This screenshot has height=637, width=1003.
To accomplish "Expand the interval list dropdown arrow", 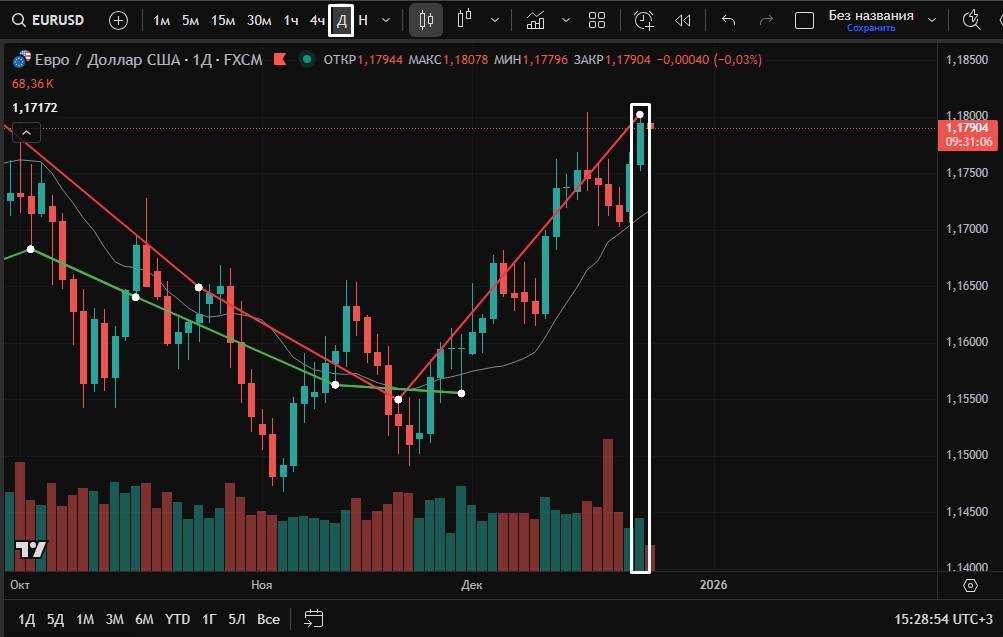I will (387, 20).
